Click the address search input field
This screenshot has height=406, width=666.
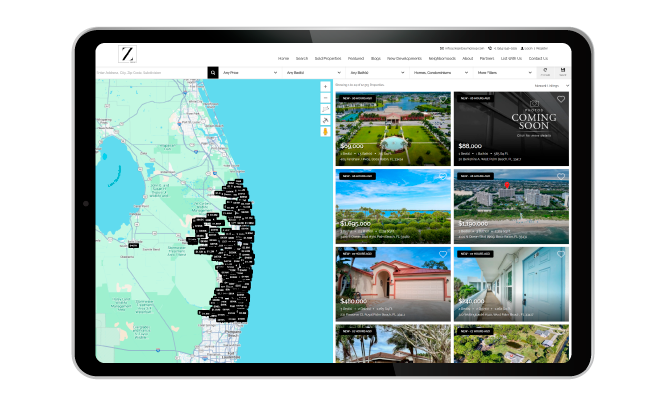150,73
